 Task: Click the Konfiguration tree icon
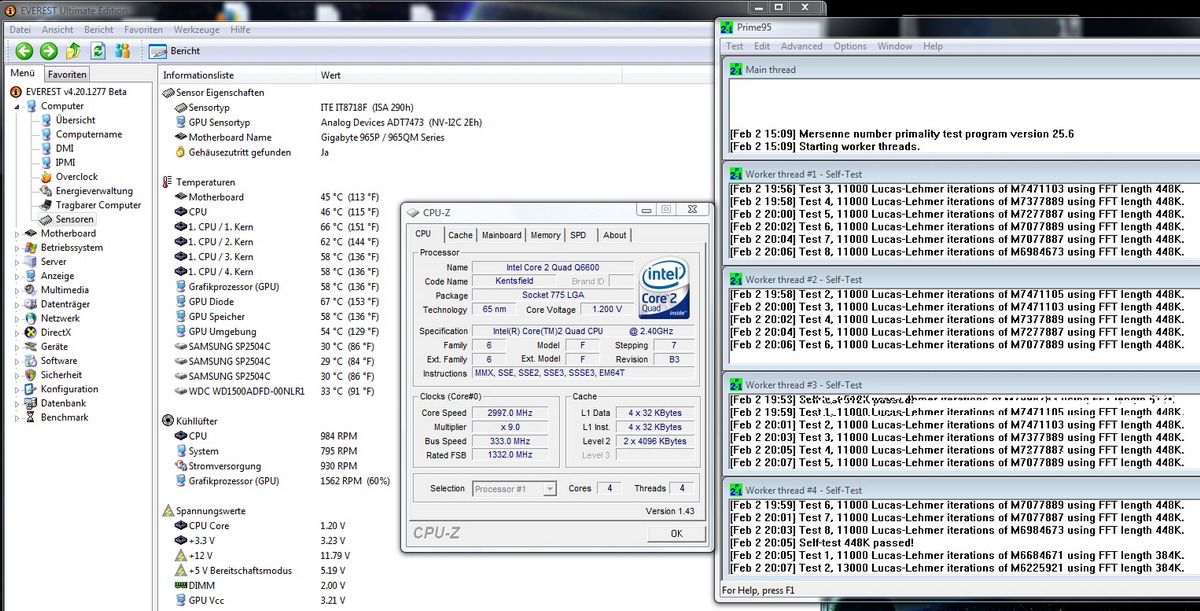point(31,389)
